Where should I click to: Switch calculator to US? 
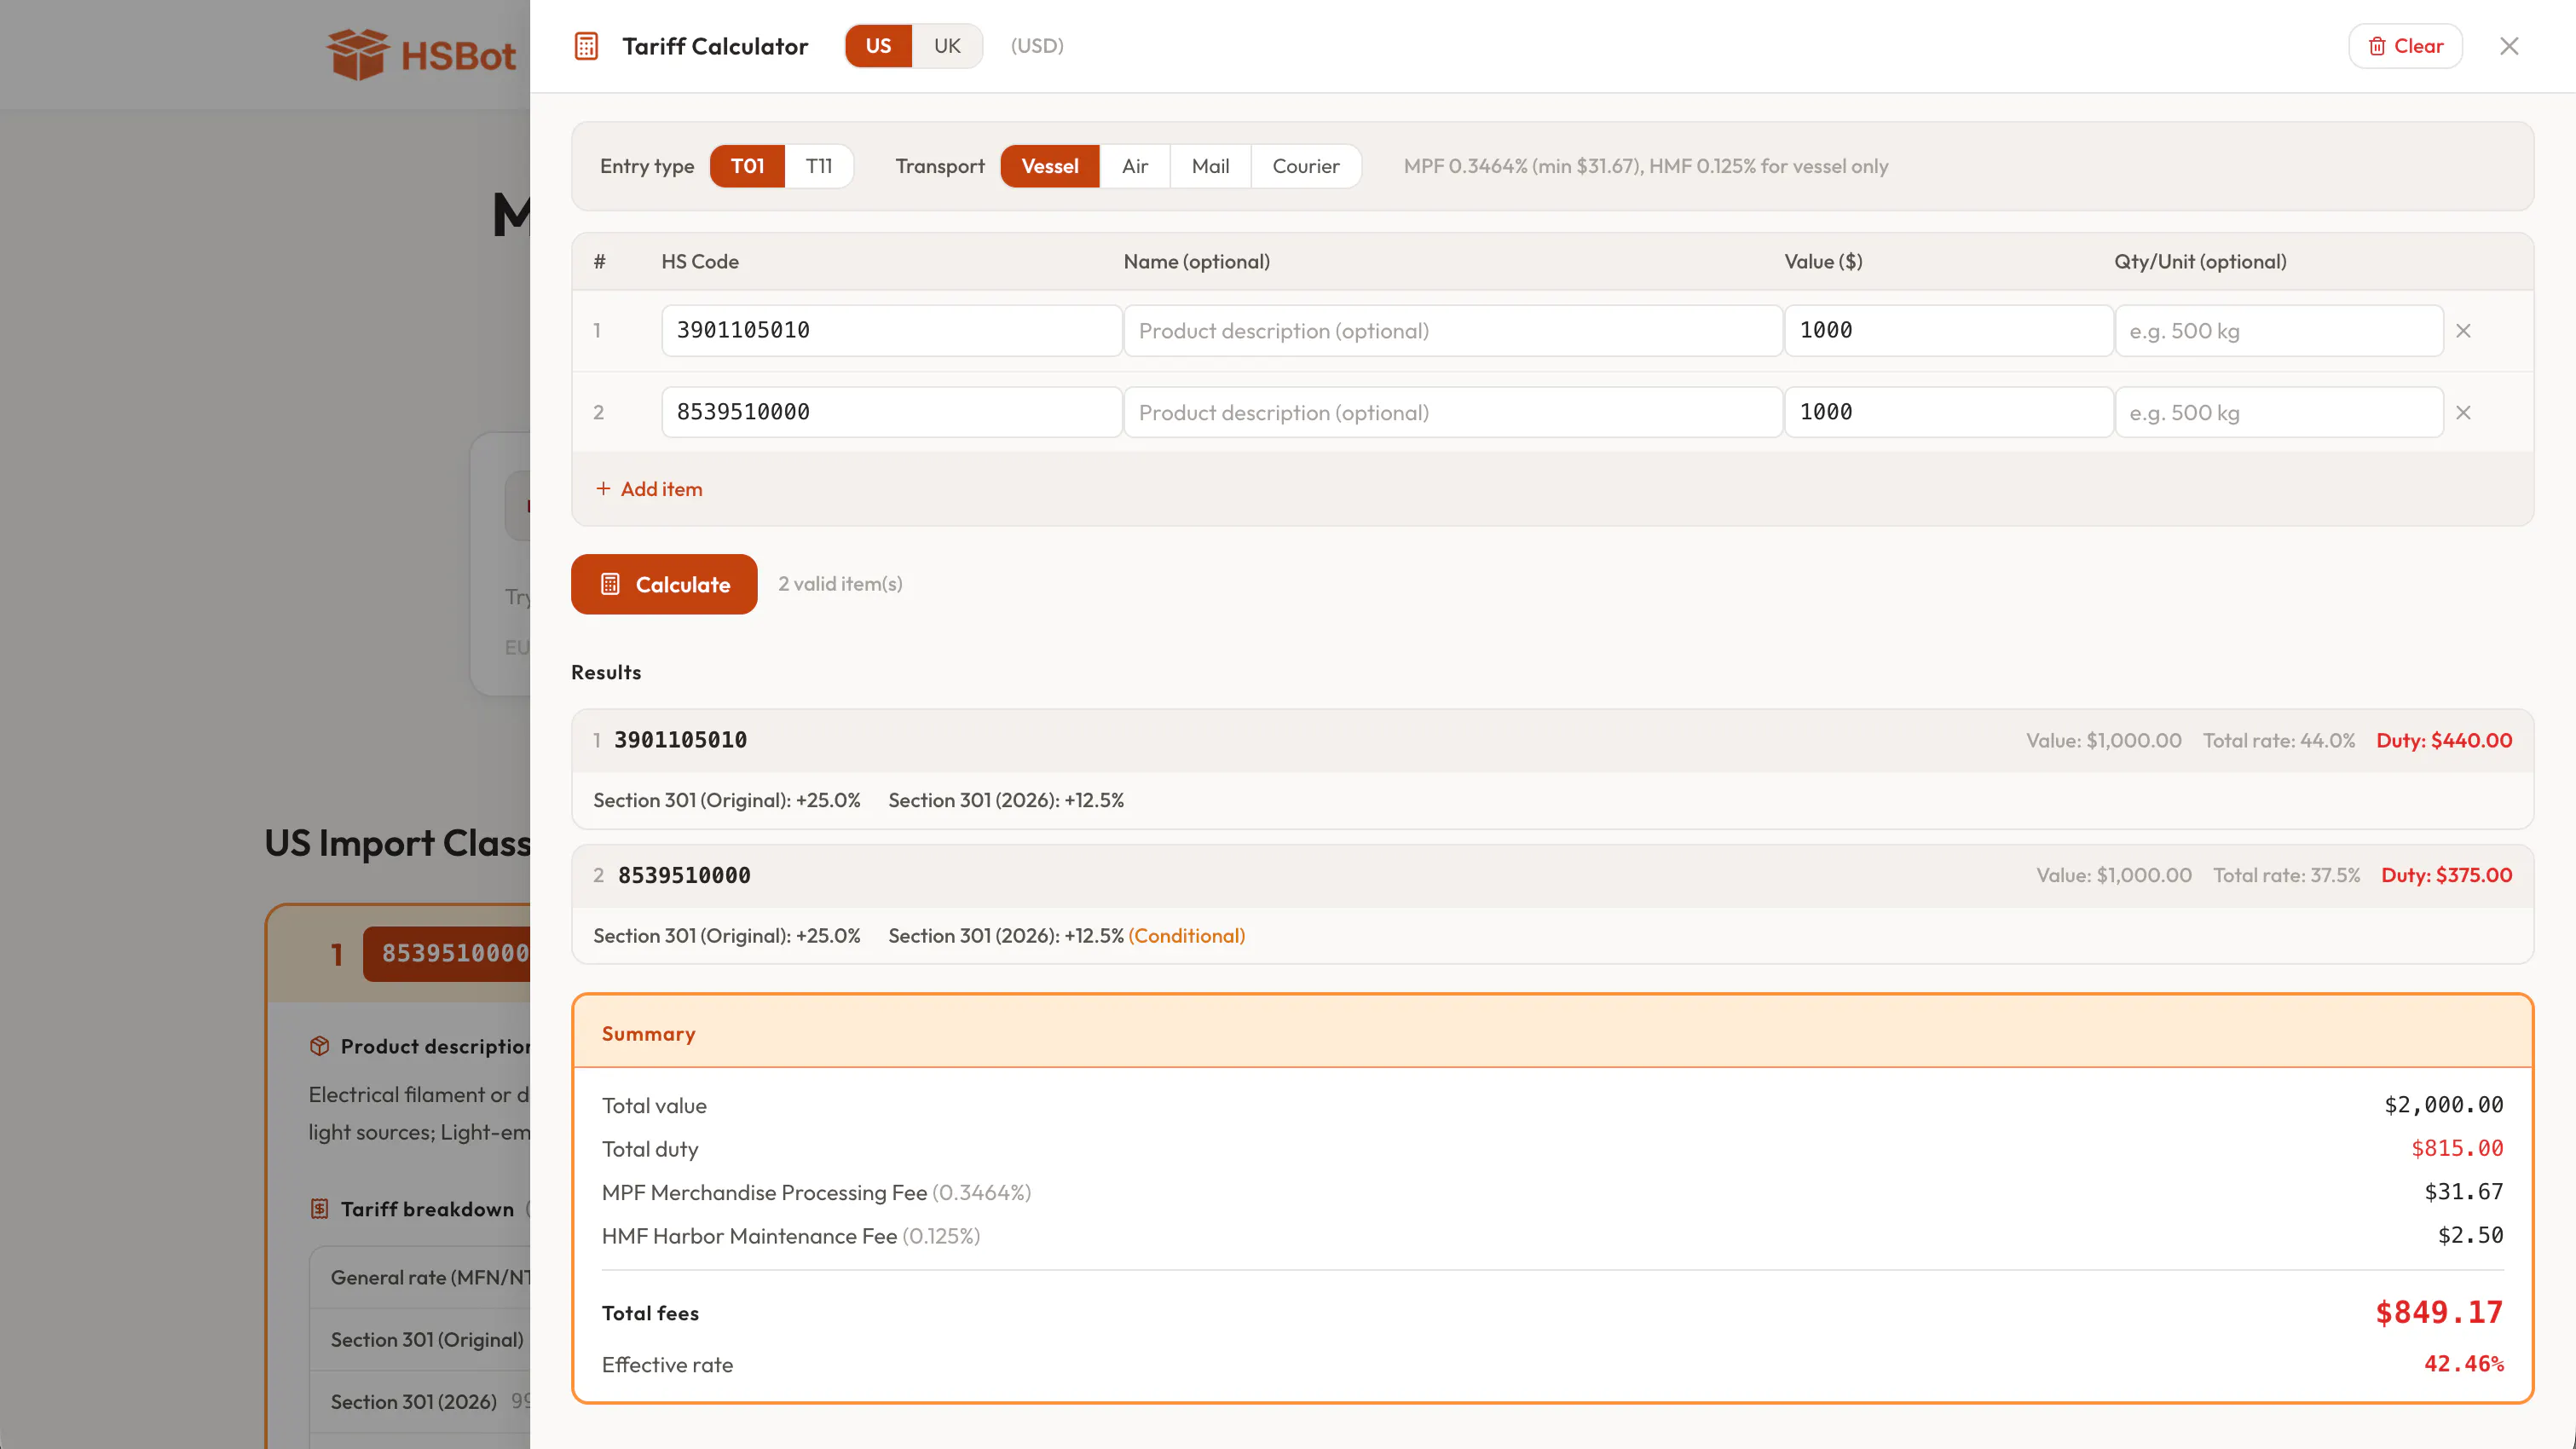pos(878,46)
